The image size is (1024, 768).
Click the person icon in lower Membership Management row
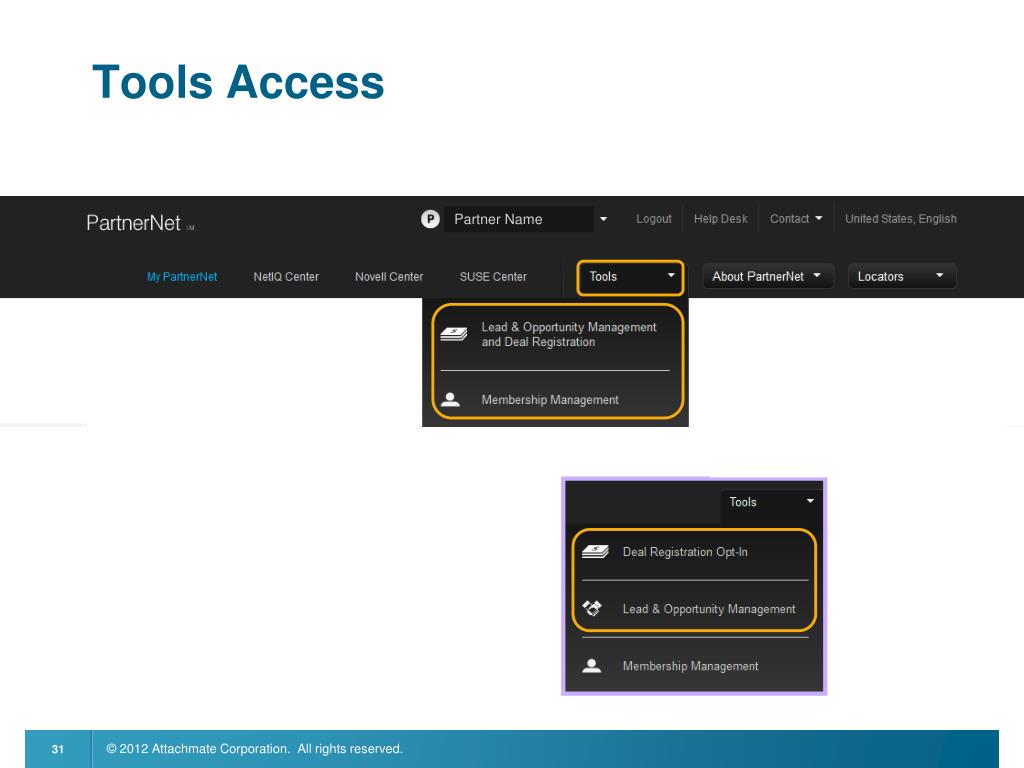click(x=592, y=665)
